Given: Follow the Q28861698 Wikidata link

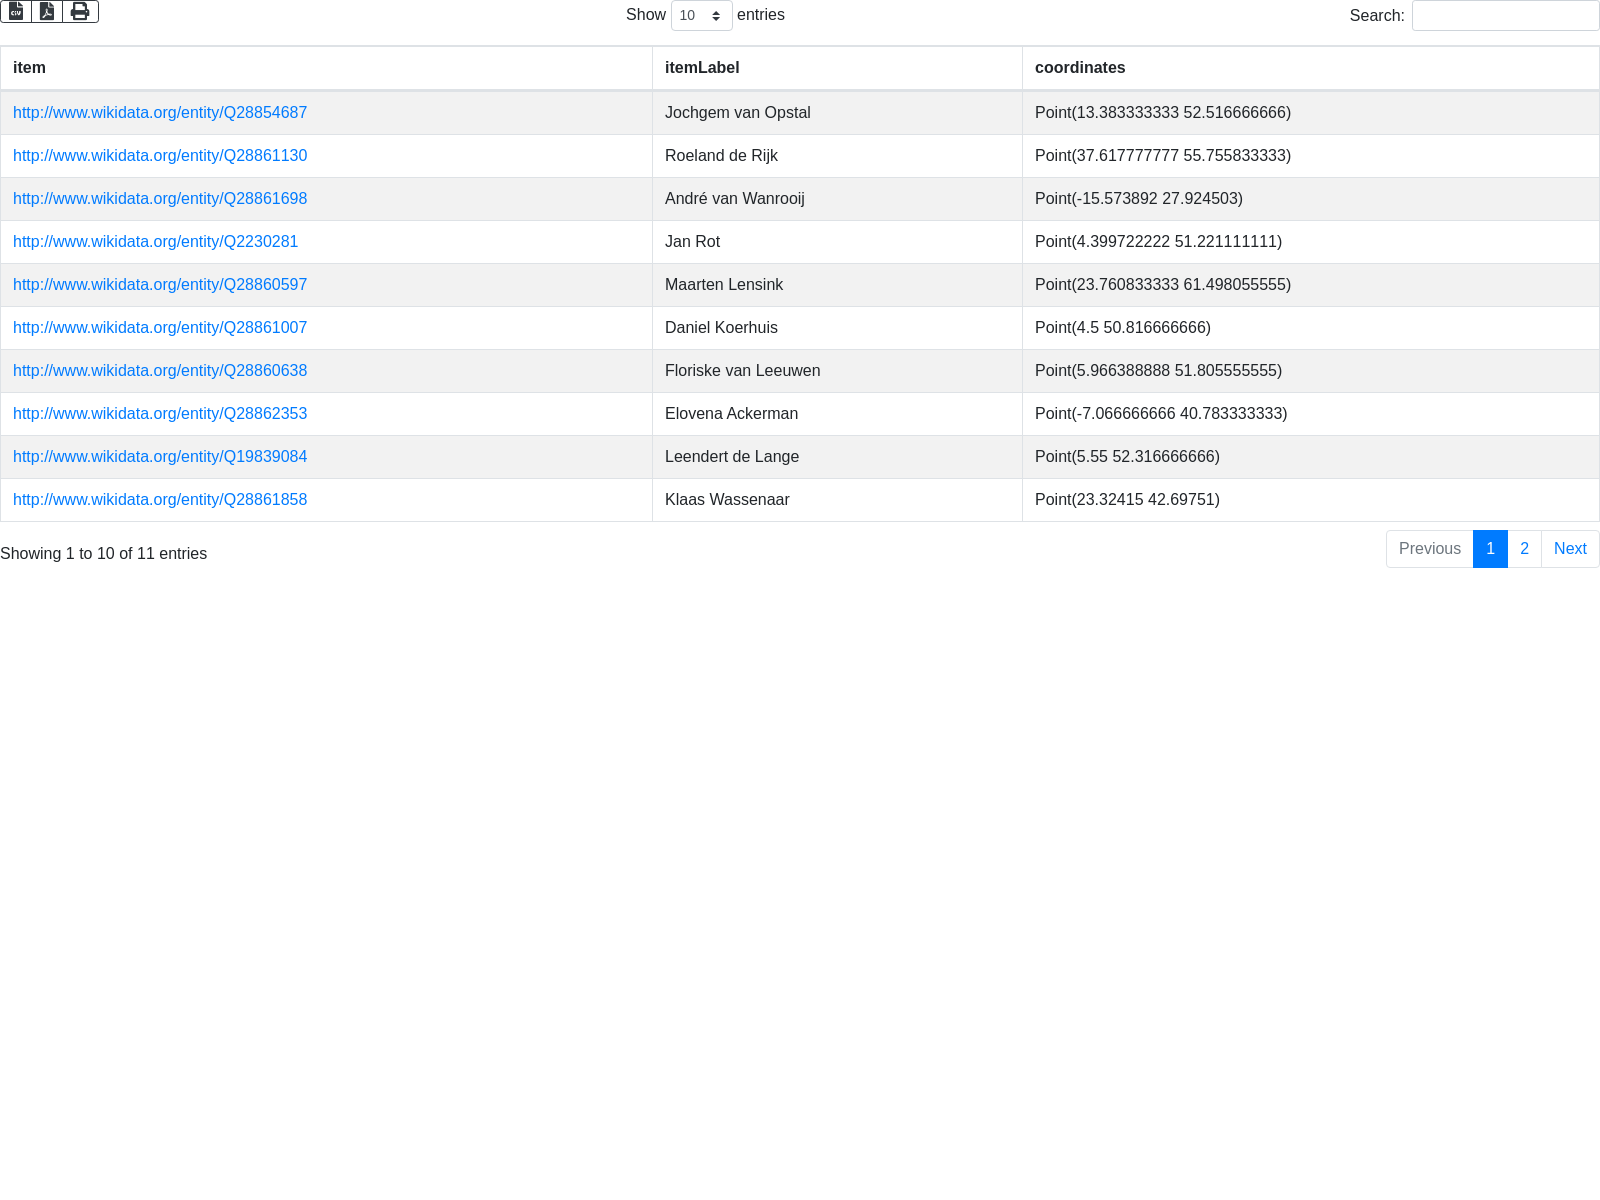Looking at the screenshot, I should 160,199.
